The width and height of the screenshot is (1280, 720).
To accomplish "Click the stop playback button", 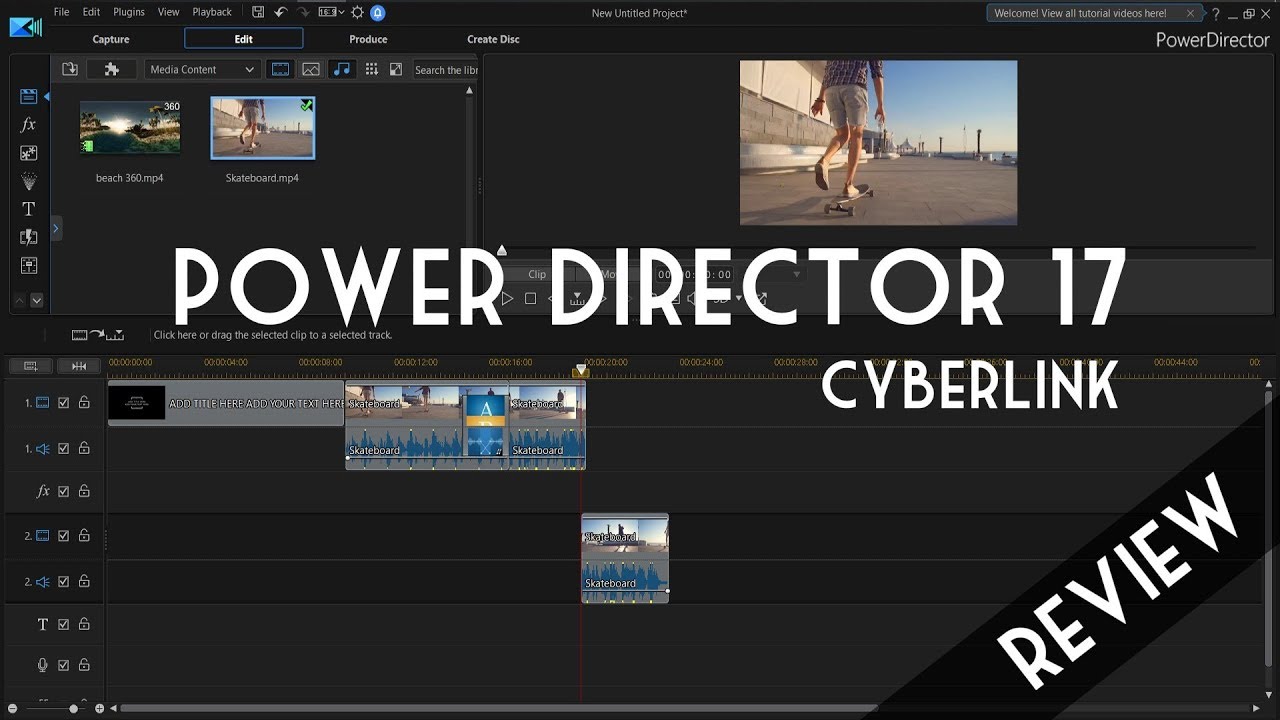I will coord(531,298).
